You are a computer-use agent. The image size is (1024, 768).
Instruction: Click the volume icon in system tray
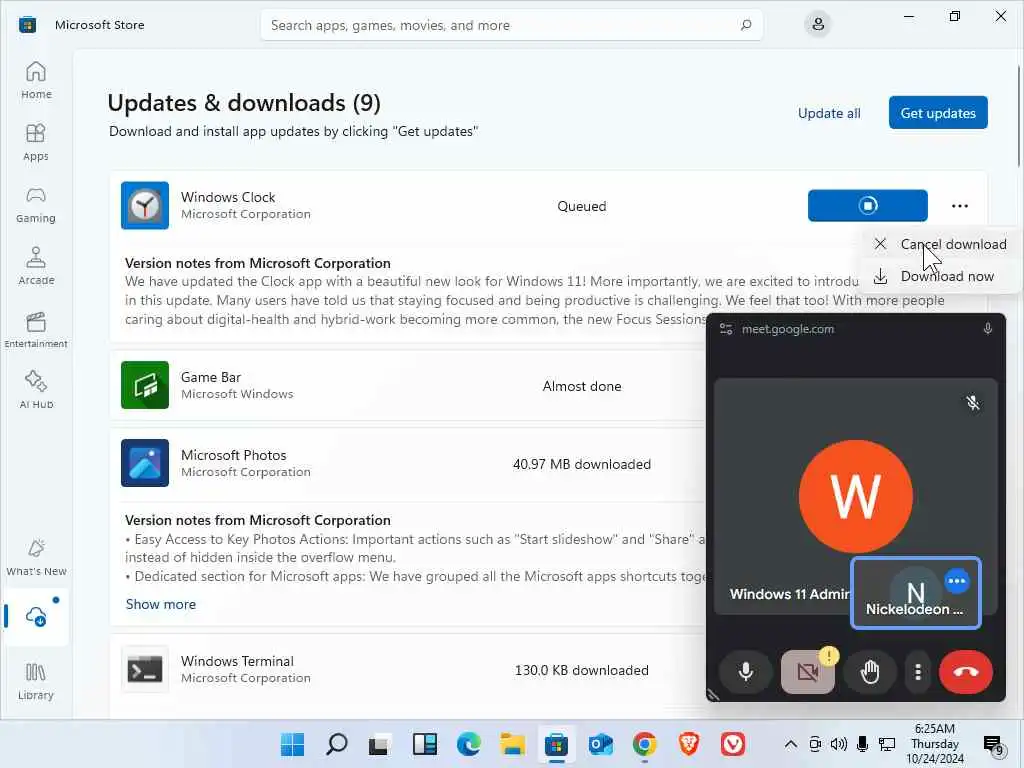pyautogui.click(x=839, y=744)
